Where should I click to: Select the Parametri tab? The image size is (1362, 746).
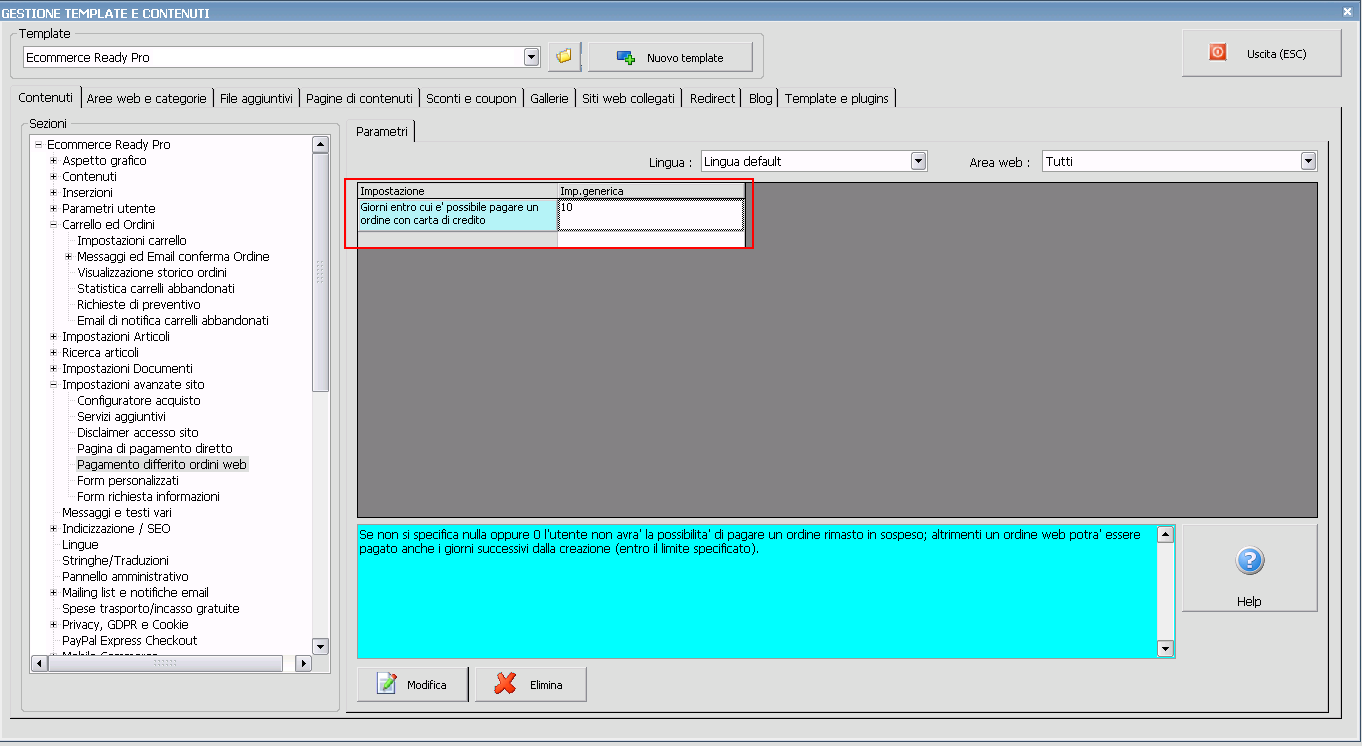(382, 131)
